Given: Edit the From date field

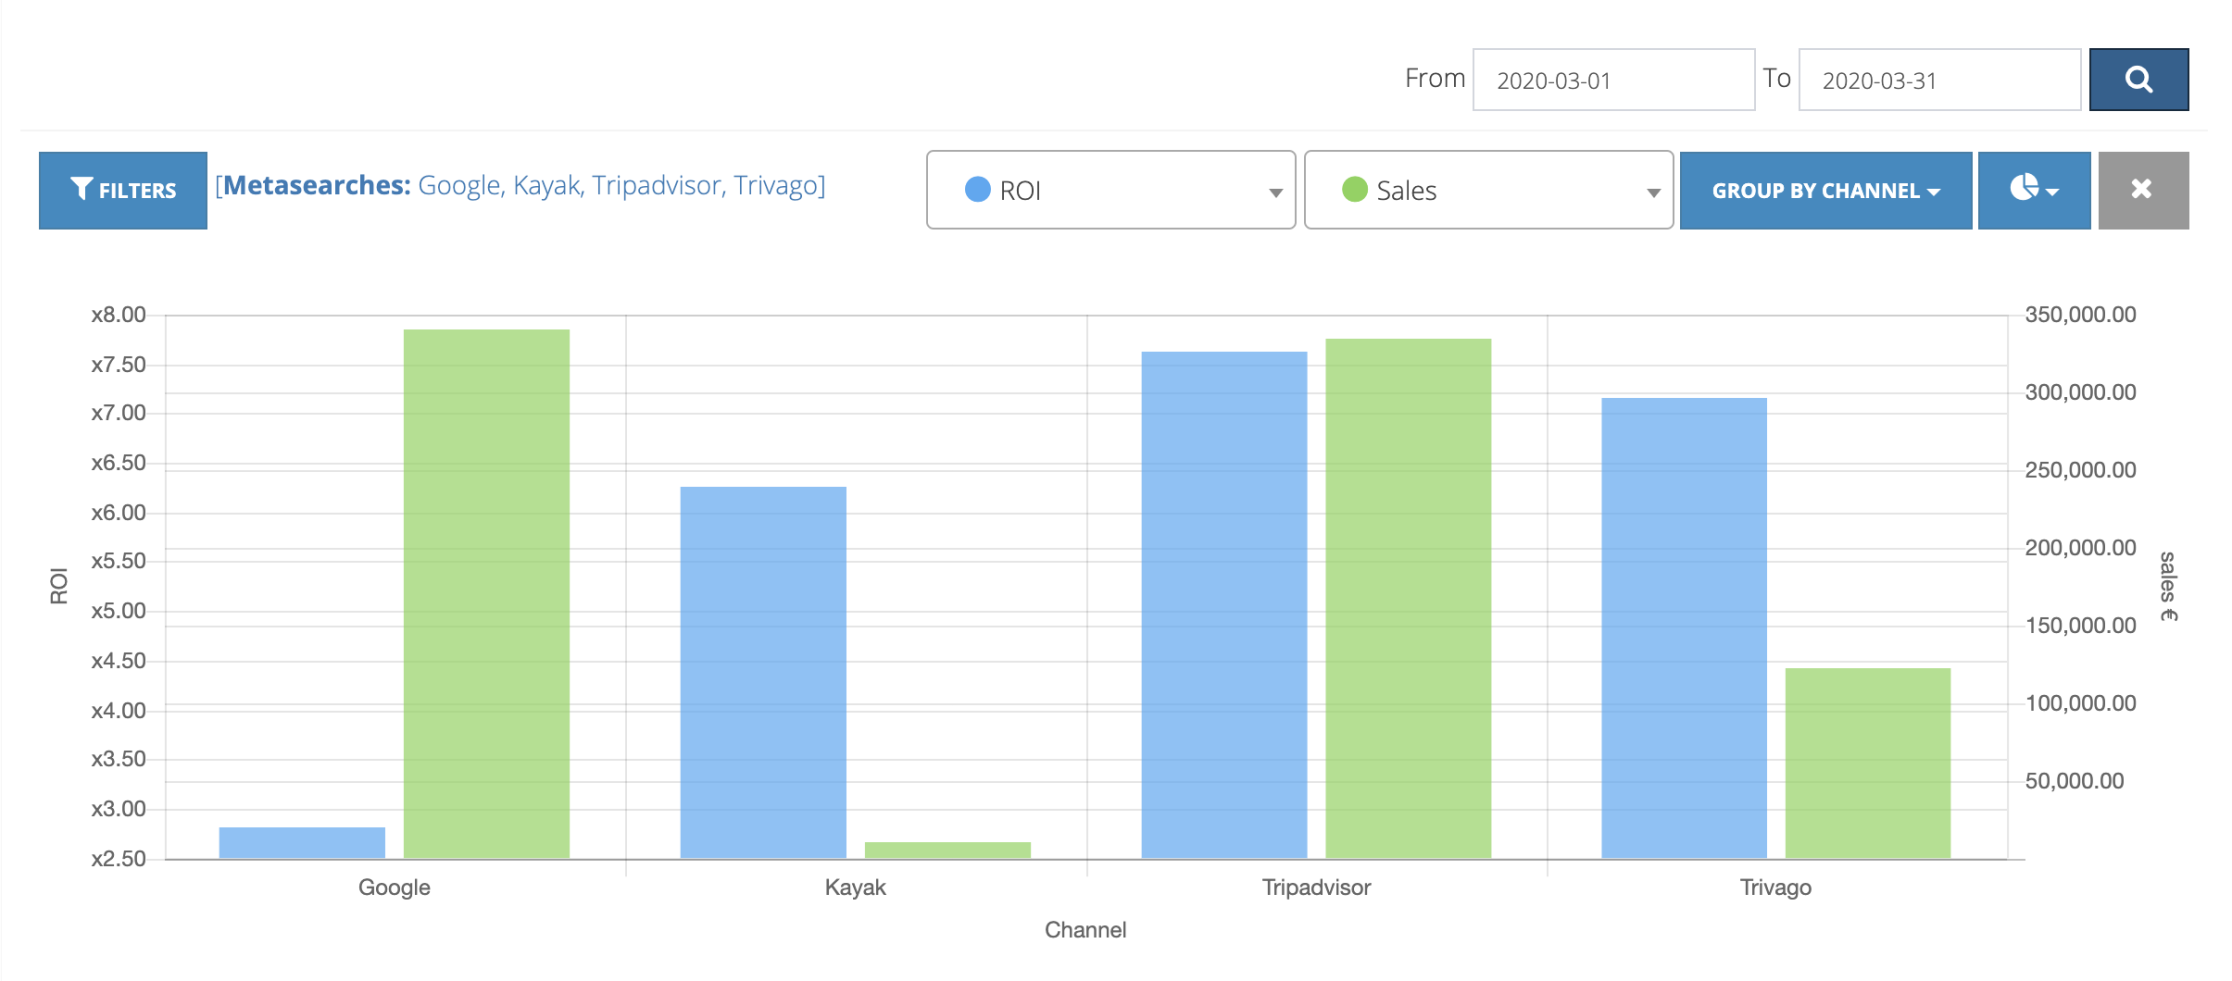Looking at the screenshot, I should (1613, 79).
